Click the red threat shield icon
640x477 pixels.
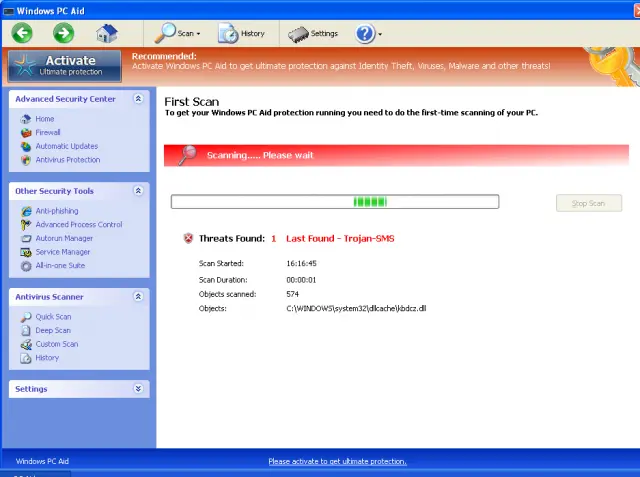pyautogui.click(x=188, y=238)
